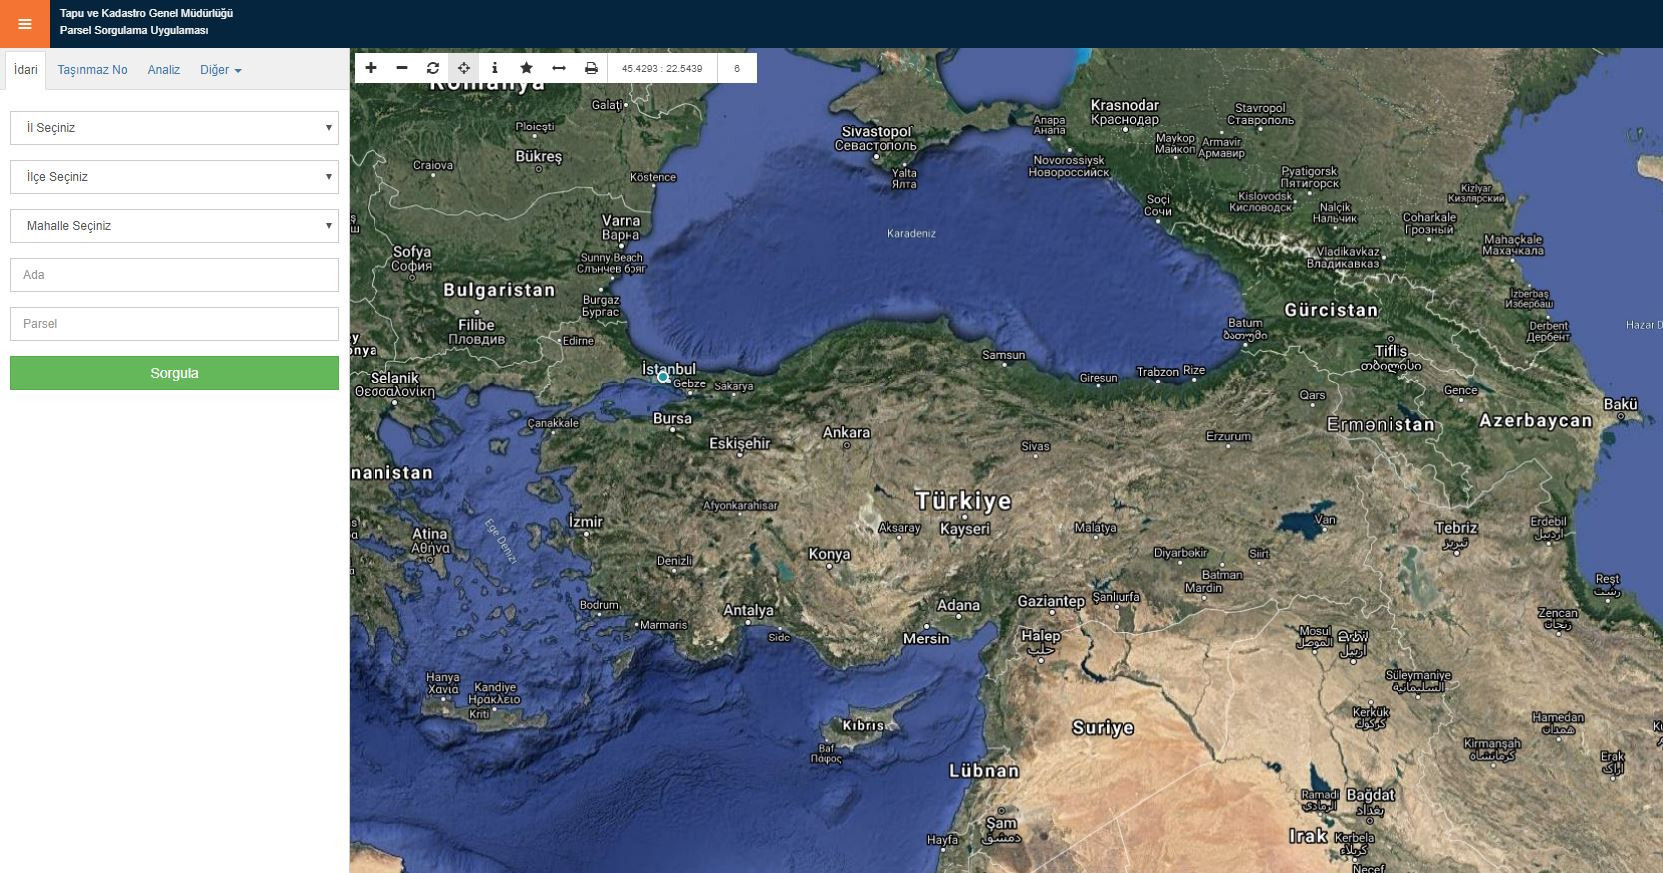This screenshot has width=1663, height=873.
Task: Open the Mahalle Seçiniz dropdown
Action: point(174,226)
